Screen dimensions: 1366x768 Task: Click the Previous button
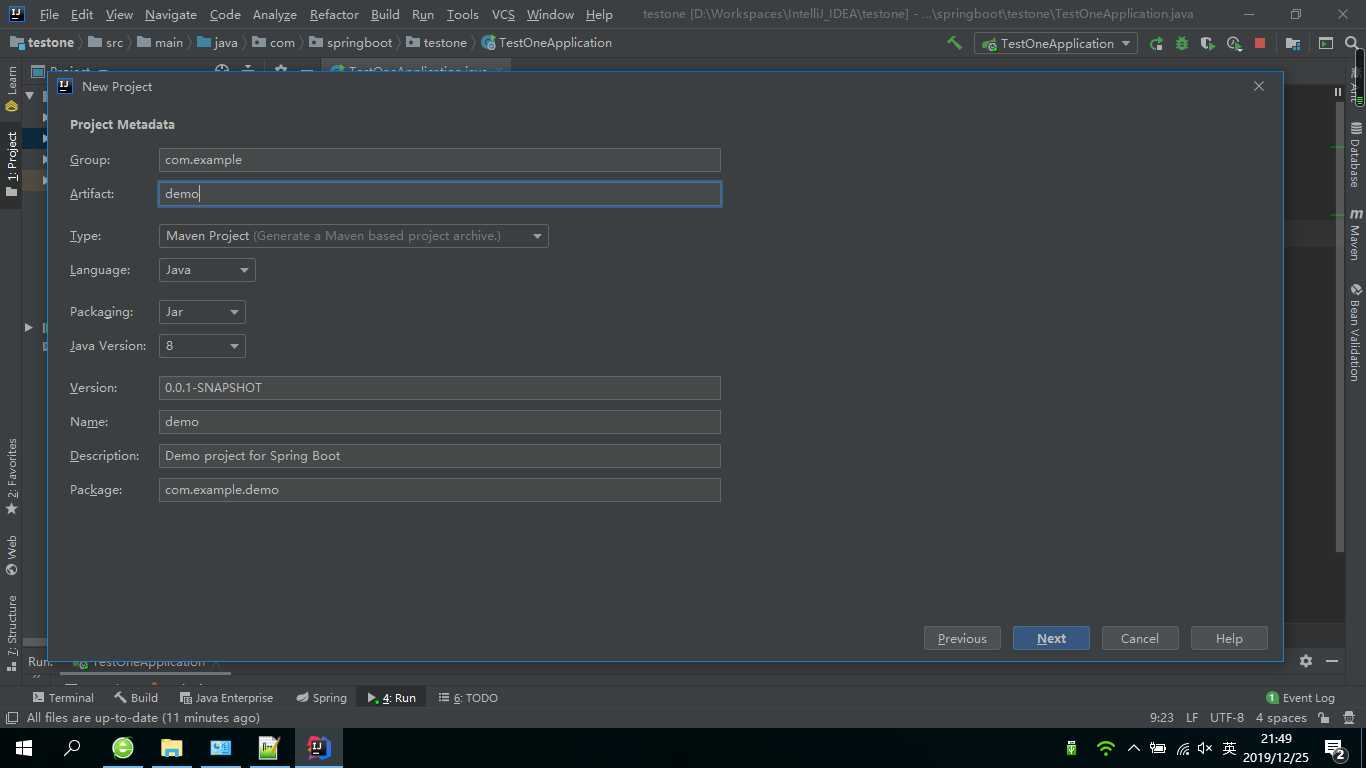962,638
